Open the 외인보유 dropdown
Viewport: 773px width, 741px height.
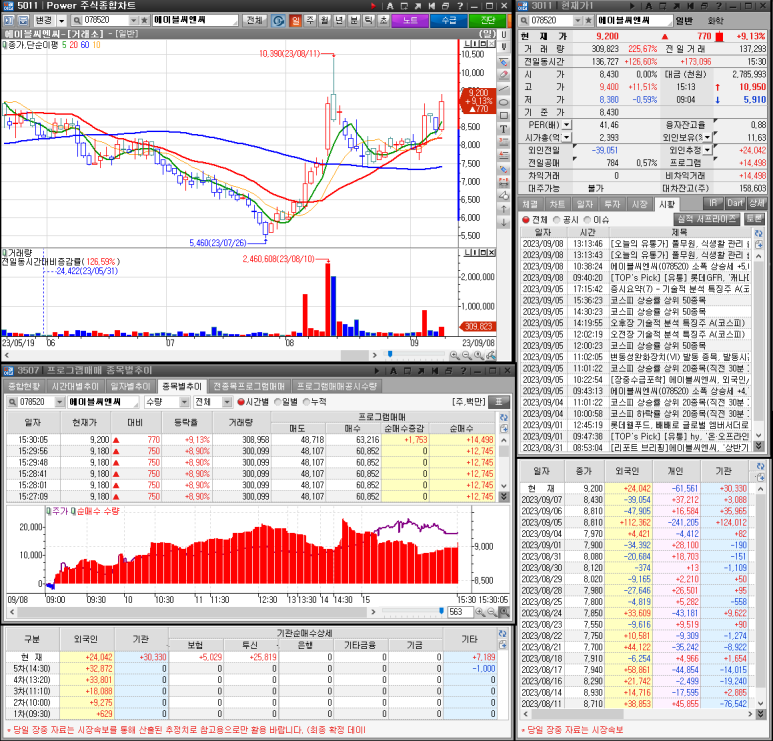click(x=707, y=138)
